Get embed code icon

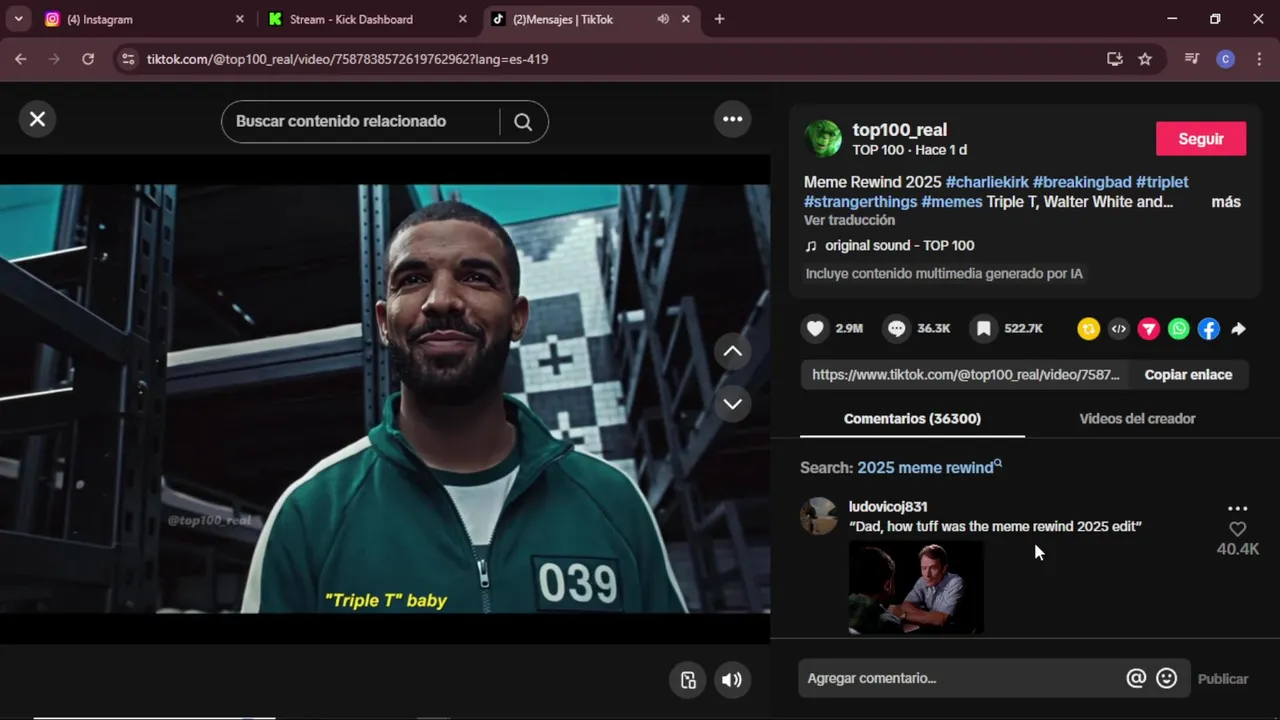point(1119,329)
